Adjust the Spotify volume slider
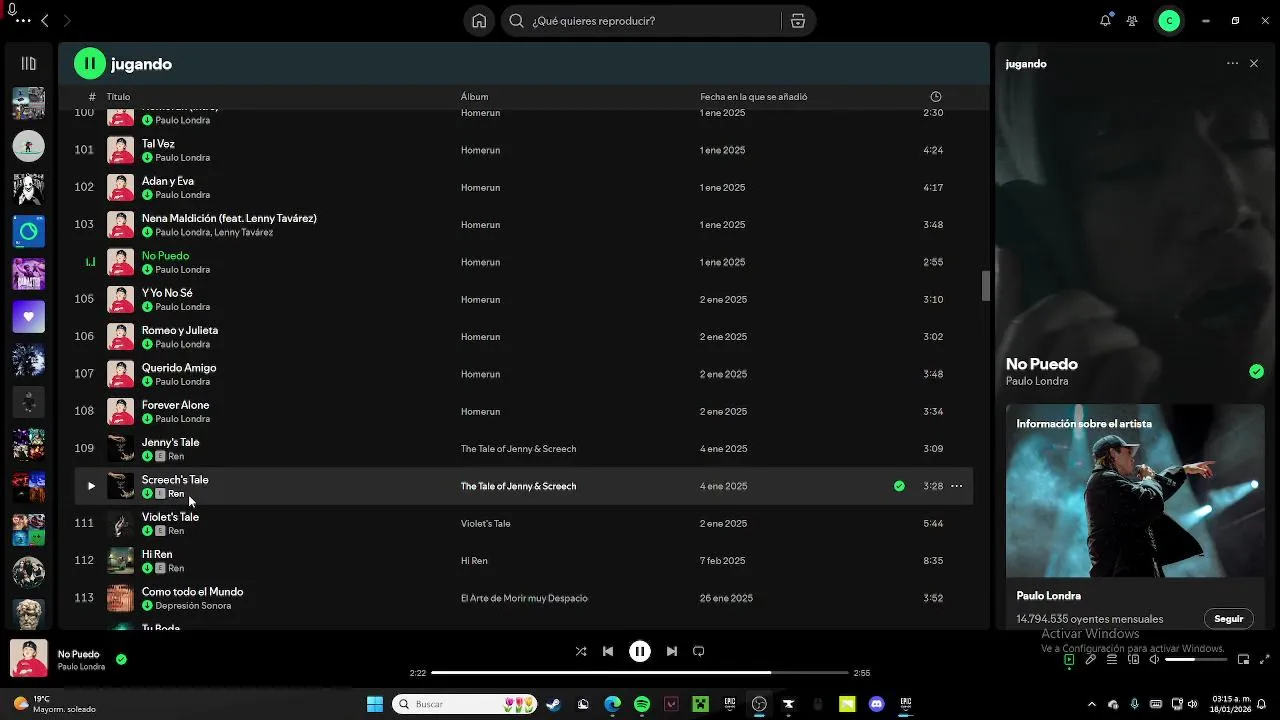 [x=1196, y=660]
